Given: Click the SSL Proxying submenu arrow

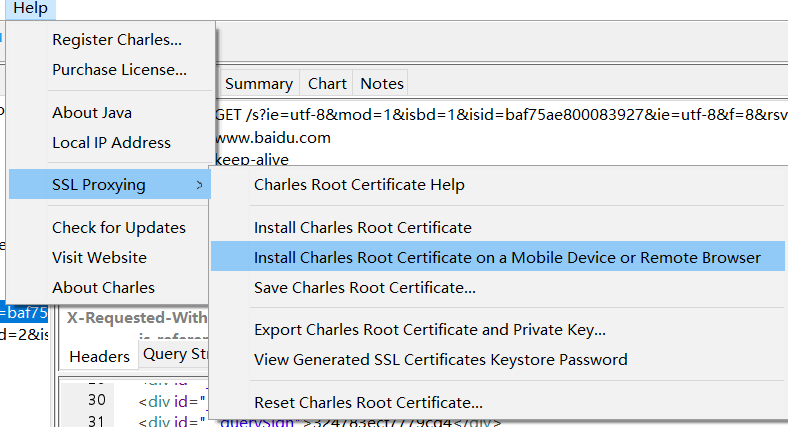Looking at the screenshot, I should [x=200, y=185].
